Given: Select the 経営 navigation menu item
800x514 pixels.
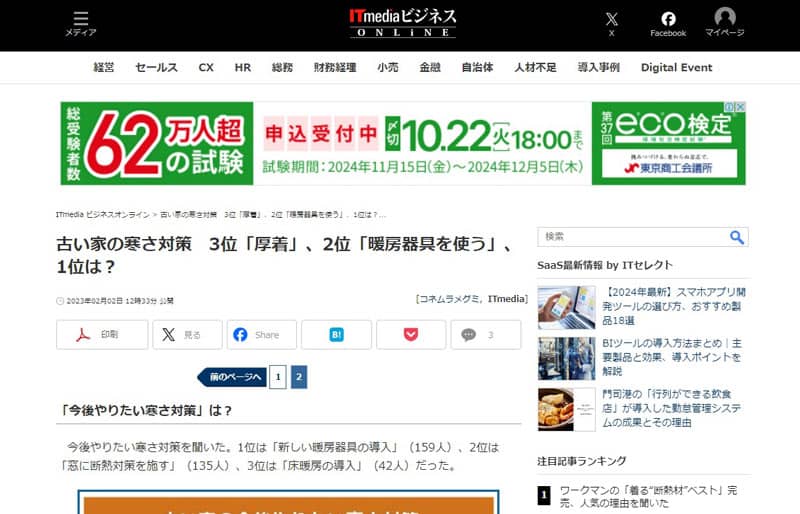Looking at the screenshot, I should tap(104, 68).
